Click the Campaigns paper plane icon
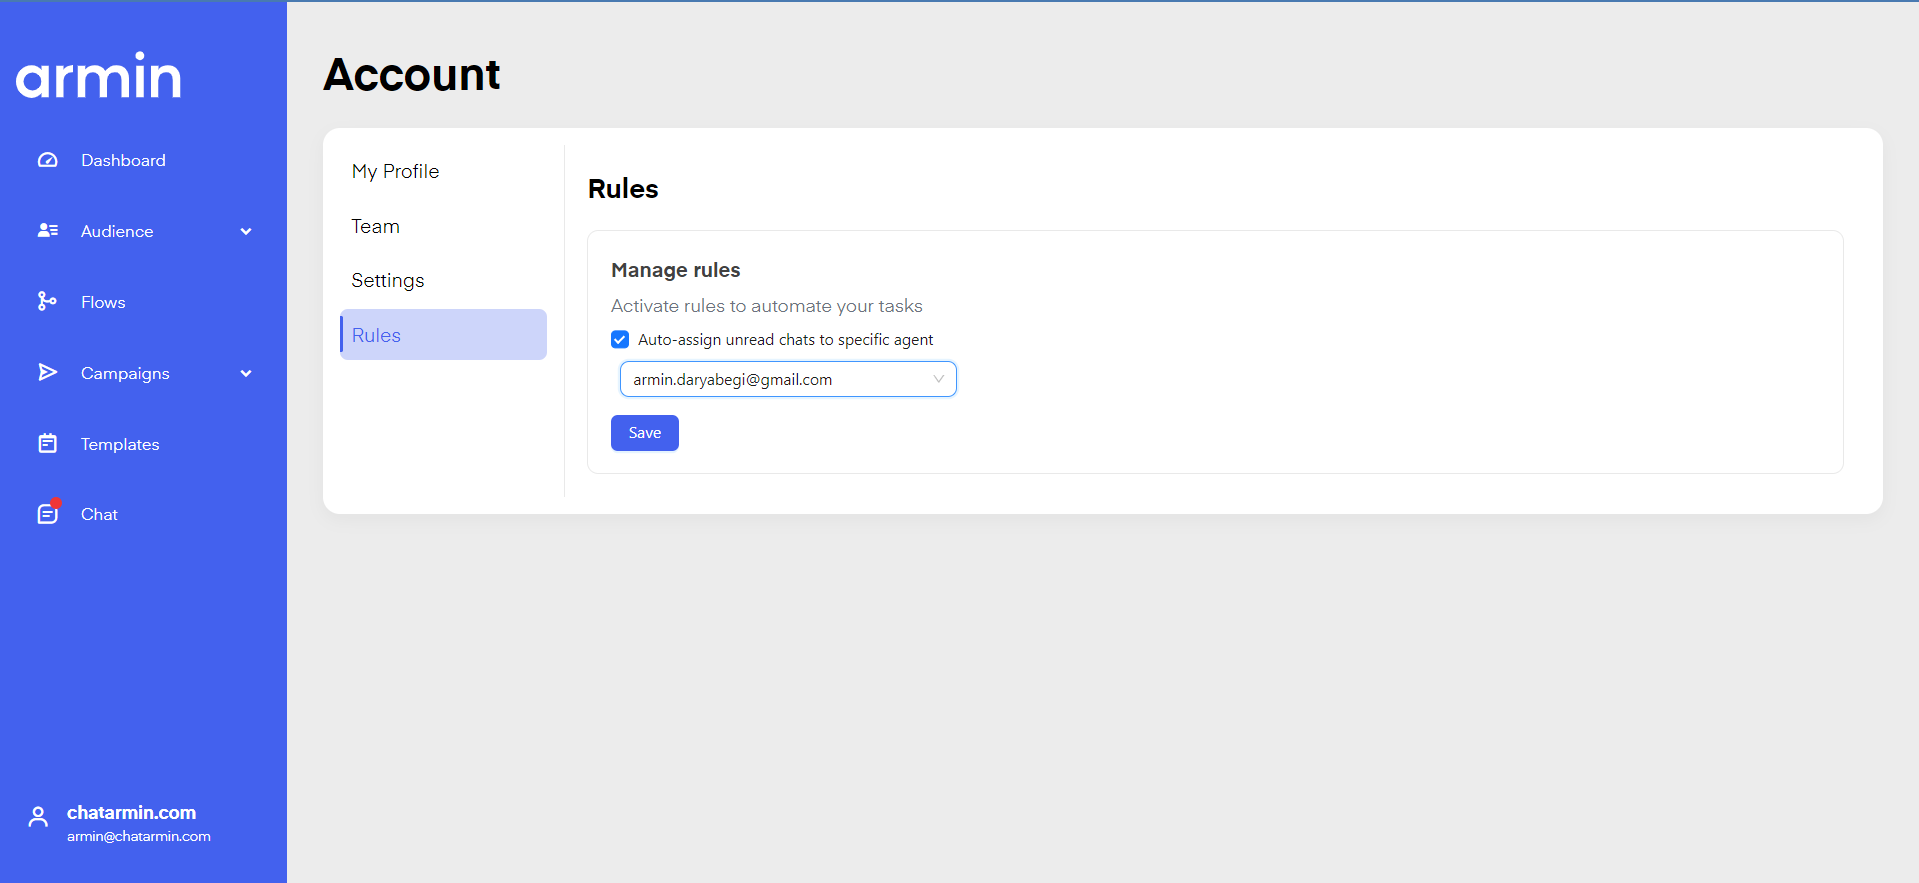1919x883 pixels. tap(47, 373)
